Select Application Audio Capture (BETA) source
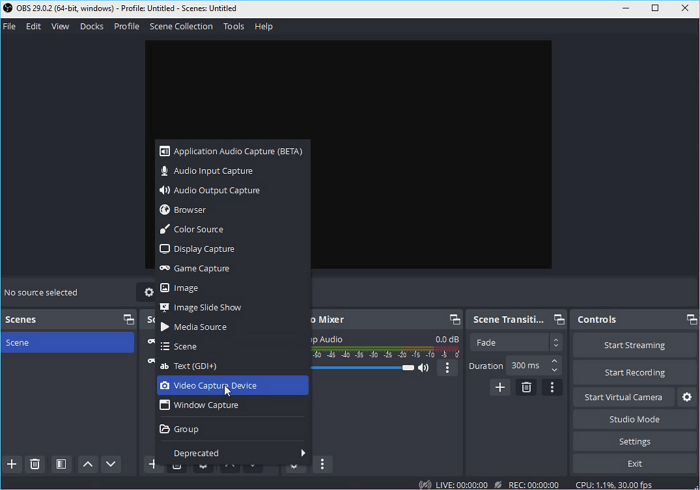 point(233,151)
